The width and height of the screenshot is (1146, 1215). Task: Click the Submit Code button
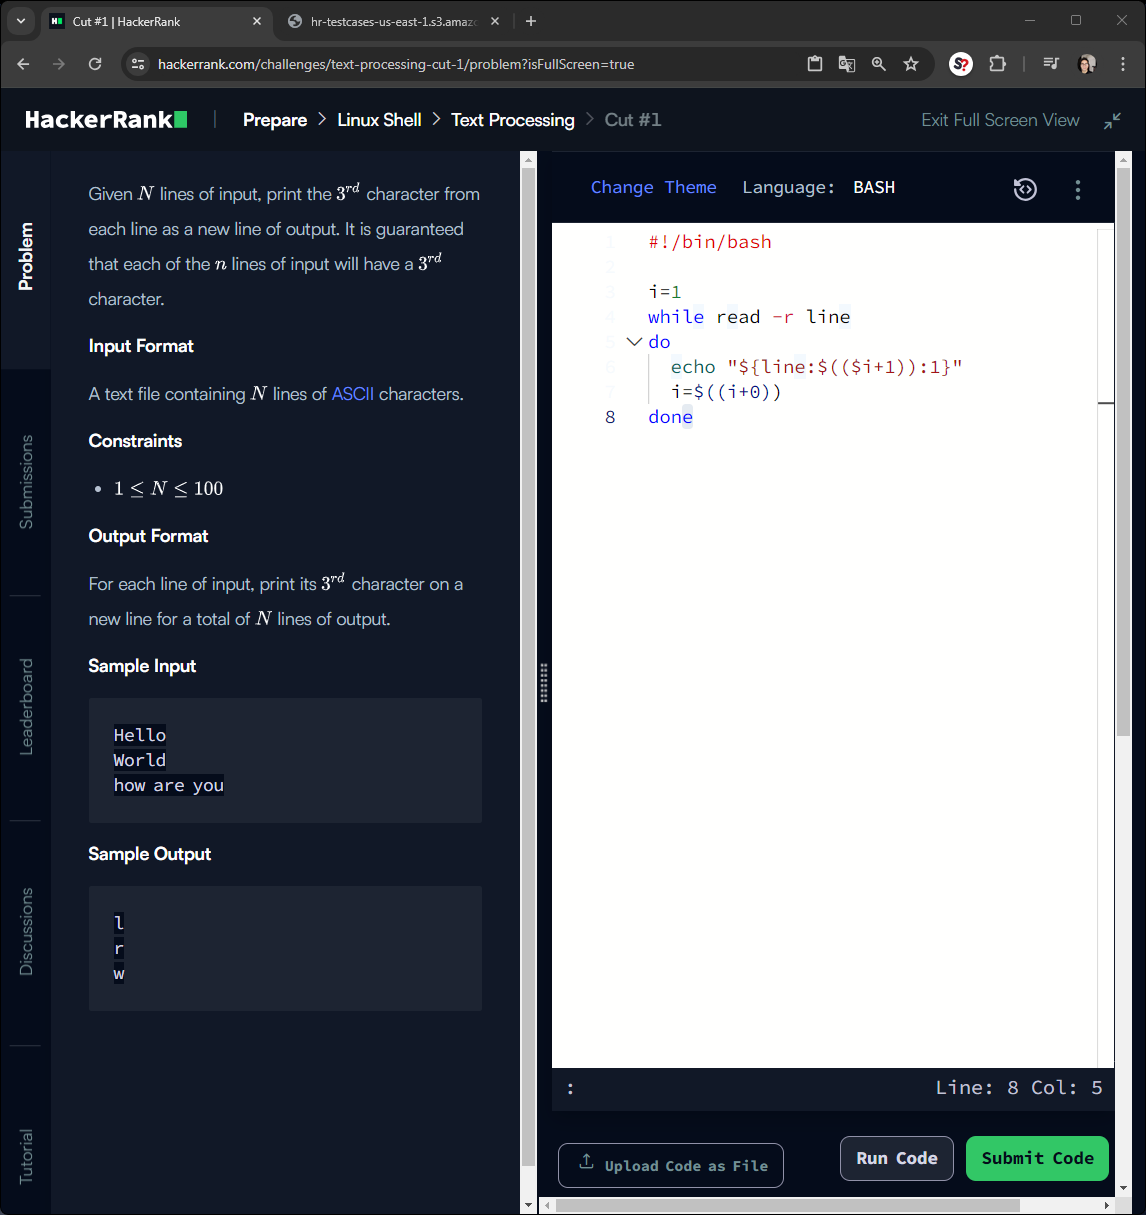[x=1037, y=1158]
